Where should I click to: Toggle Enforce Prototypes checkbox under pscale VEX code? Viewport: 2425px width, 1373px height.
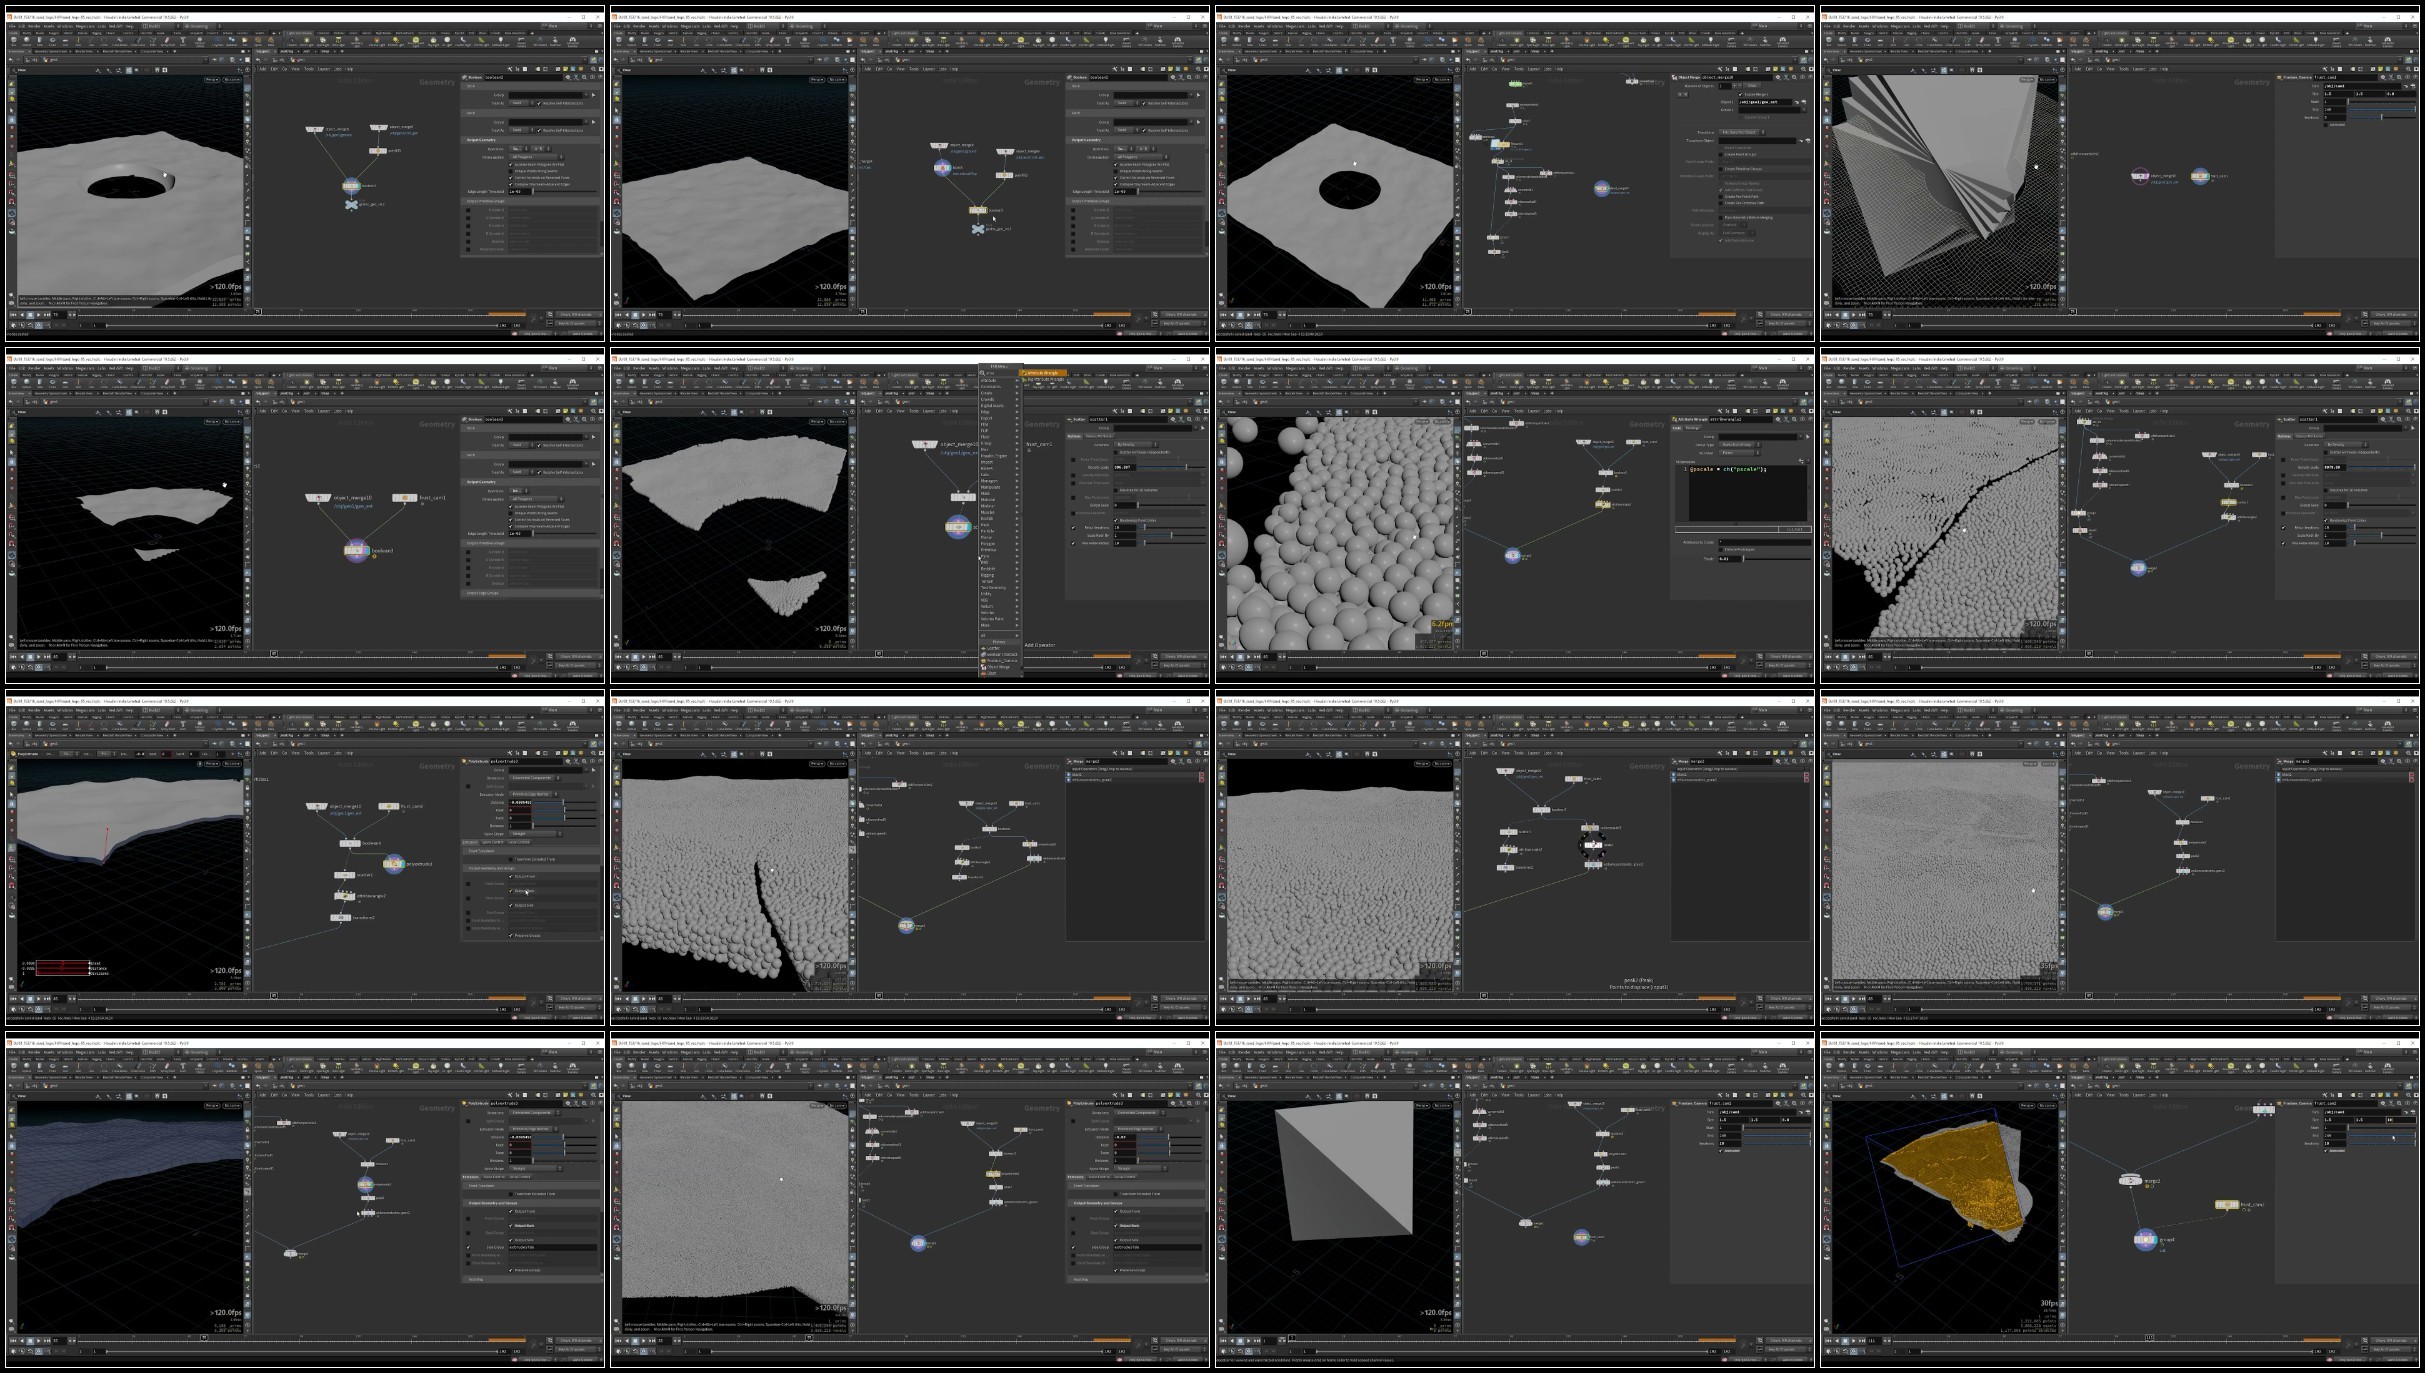click(1723, 549)
